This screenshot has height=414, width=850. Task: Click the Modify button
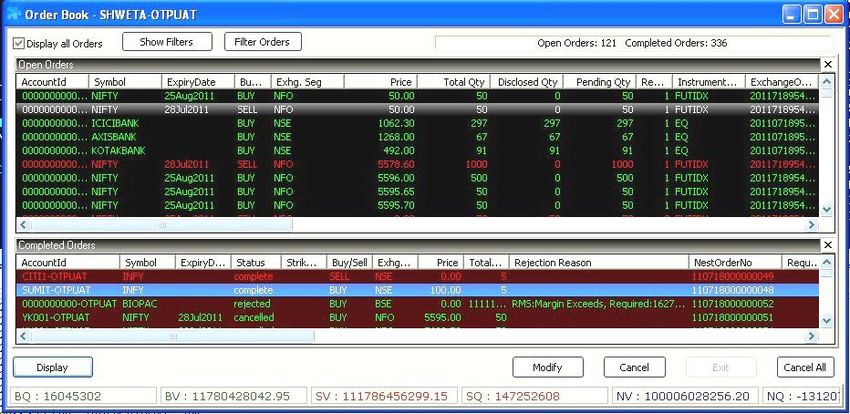tap(548, 367)
